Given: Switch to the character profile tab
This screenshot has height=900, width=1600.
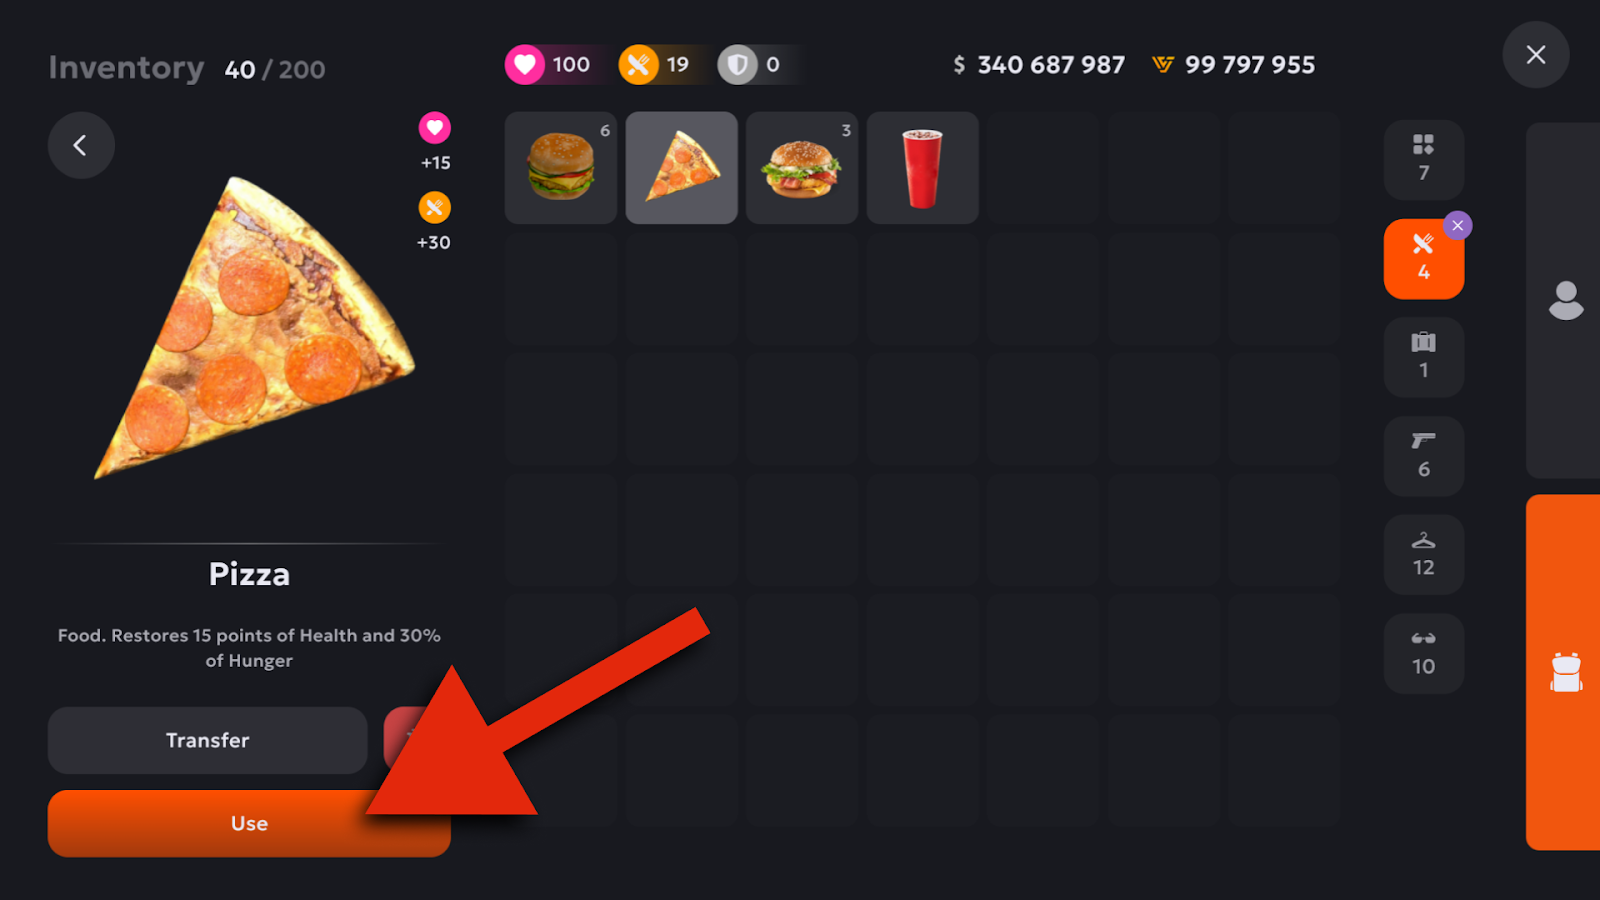Looking at the screenshot, I should (x=1565, y=300).
